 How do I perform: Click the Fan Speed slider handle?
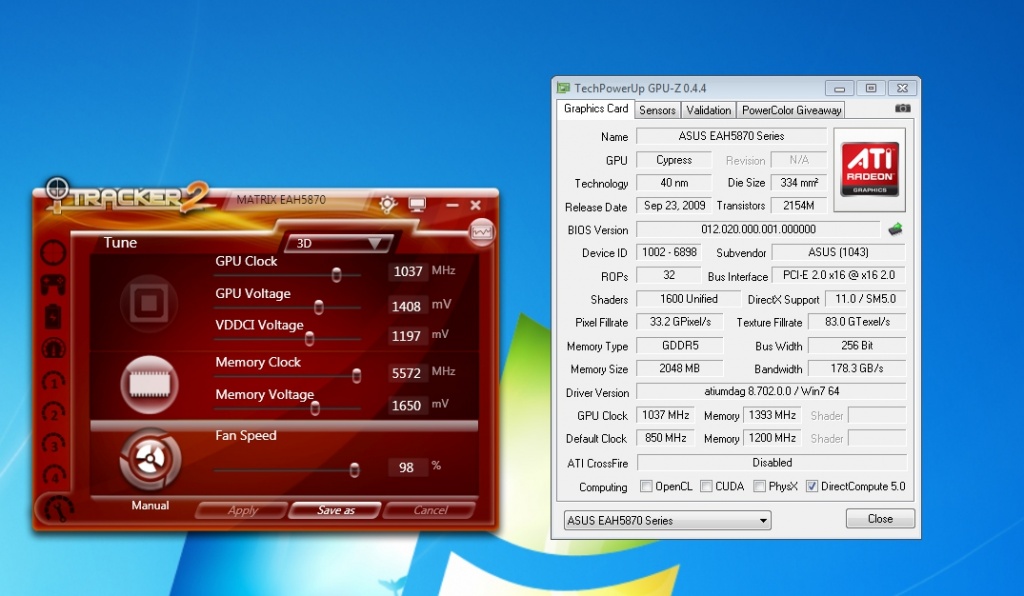pos(354,469)
